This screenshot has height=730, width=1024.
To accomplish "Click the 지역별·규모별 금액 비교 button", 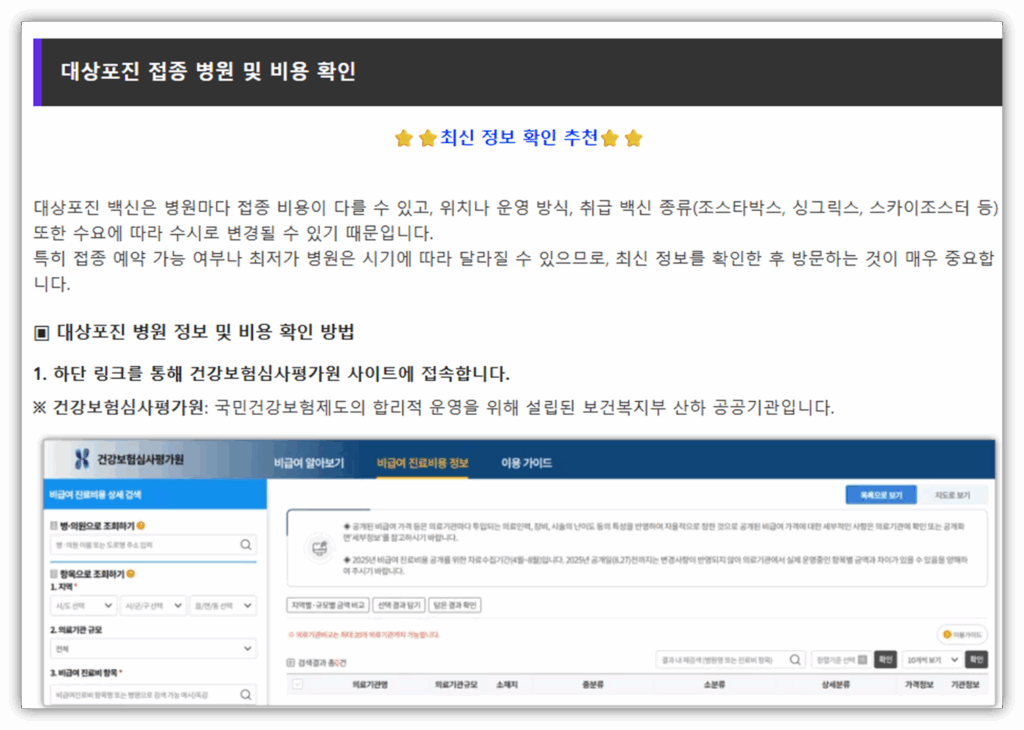I will pos(328,605).
